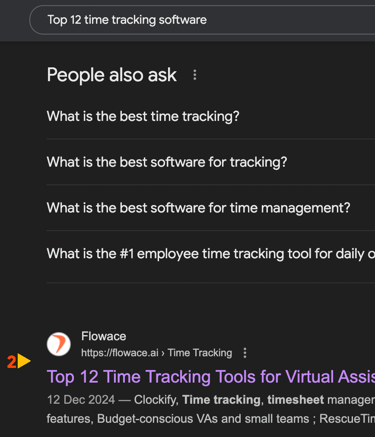Expand the time management software question
This screenshot has width=375, height=437.
click(x=211, y=208)
